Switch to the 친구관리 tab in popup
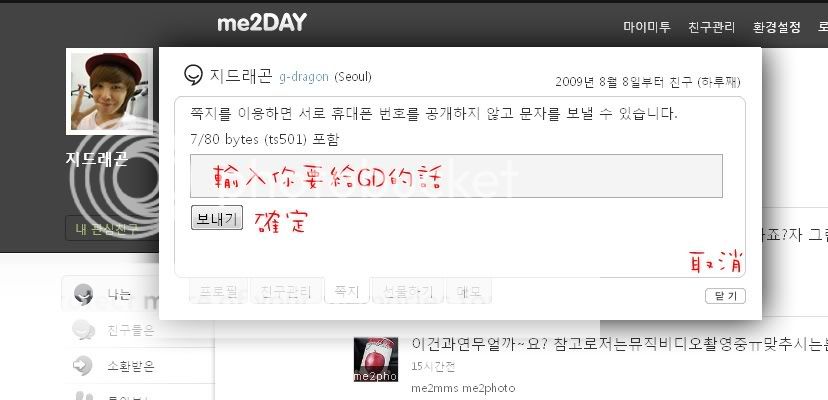 click(286, 291)
